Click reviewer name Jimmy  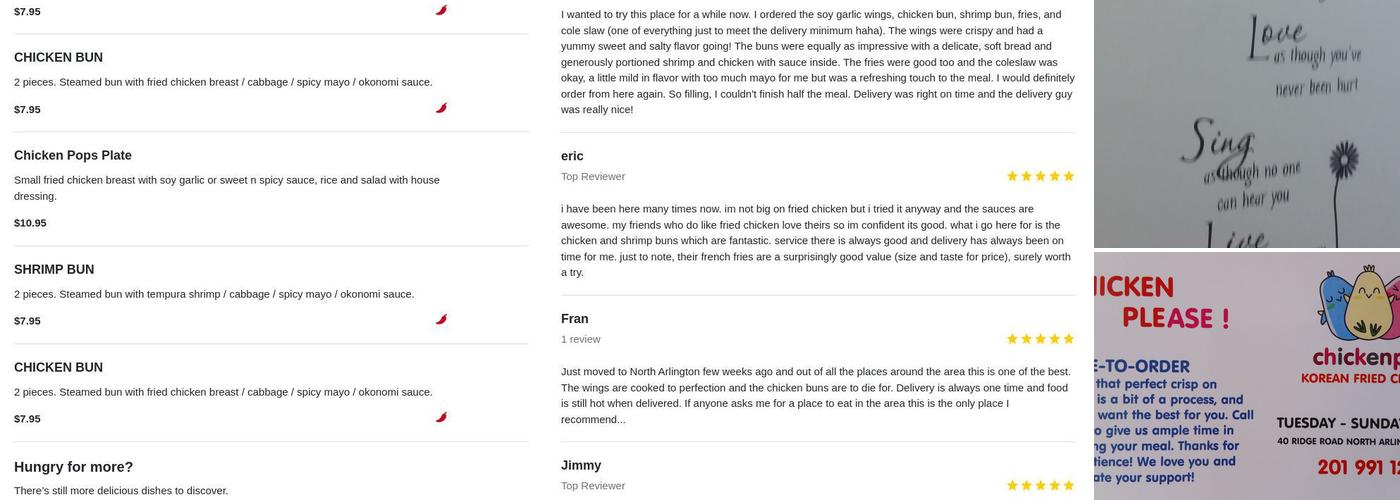(581, 465)
